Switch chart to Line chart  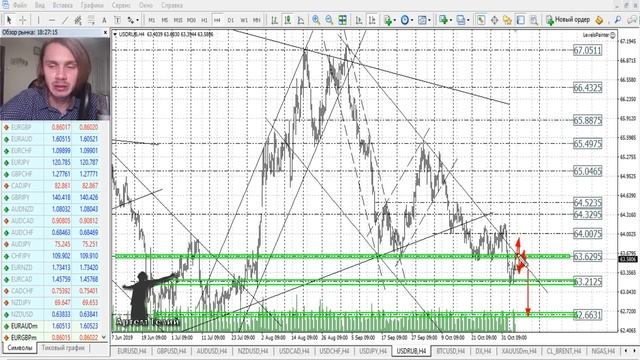point(301,20)
